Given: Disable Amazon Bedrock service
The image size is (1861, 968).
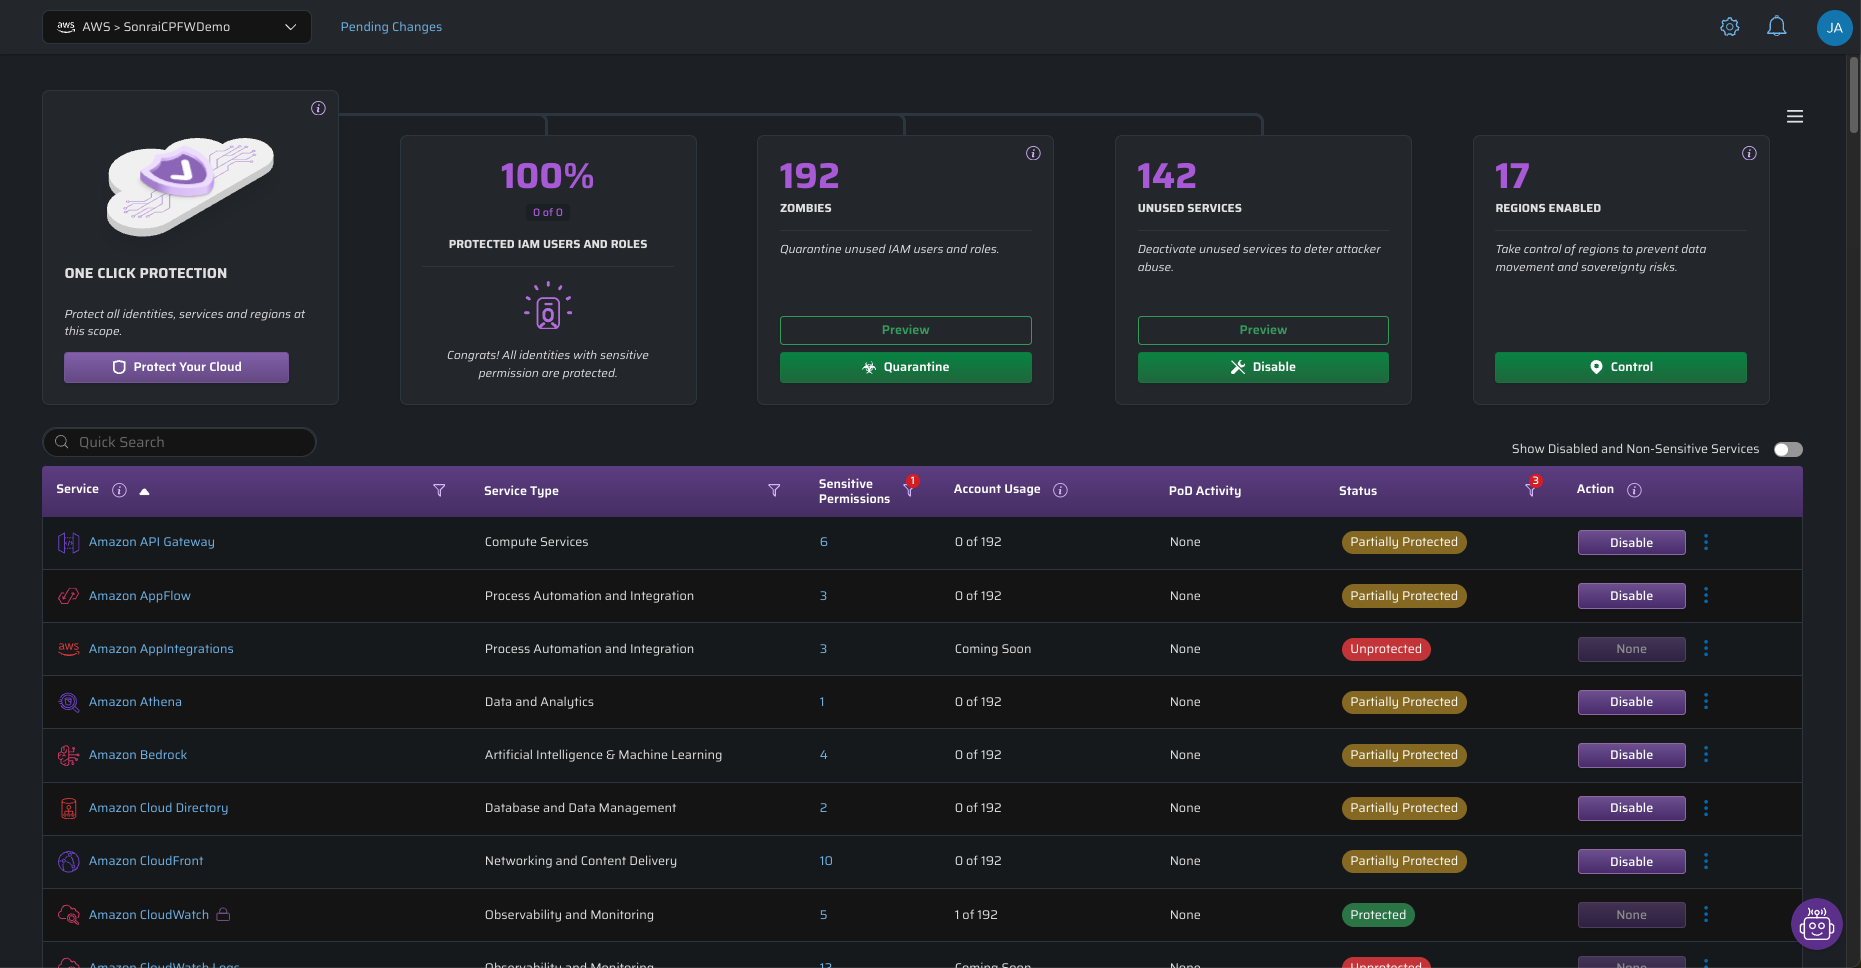Looking at the screenshot, I should click(x=1631, y=755).
